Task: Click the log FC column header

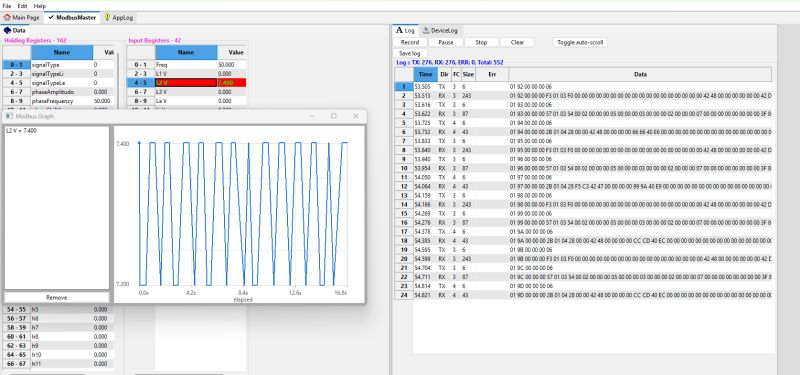Action: 456,74
